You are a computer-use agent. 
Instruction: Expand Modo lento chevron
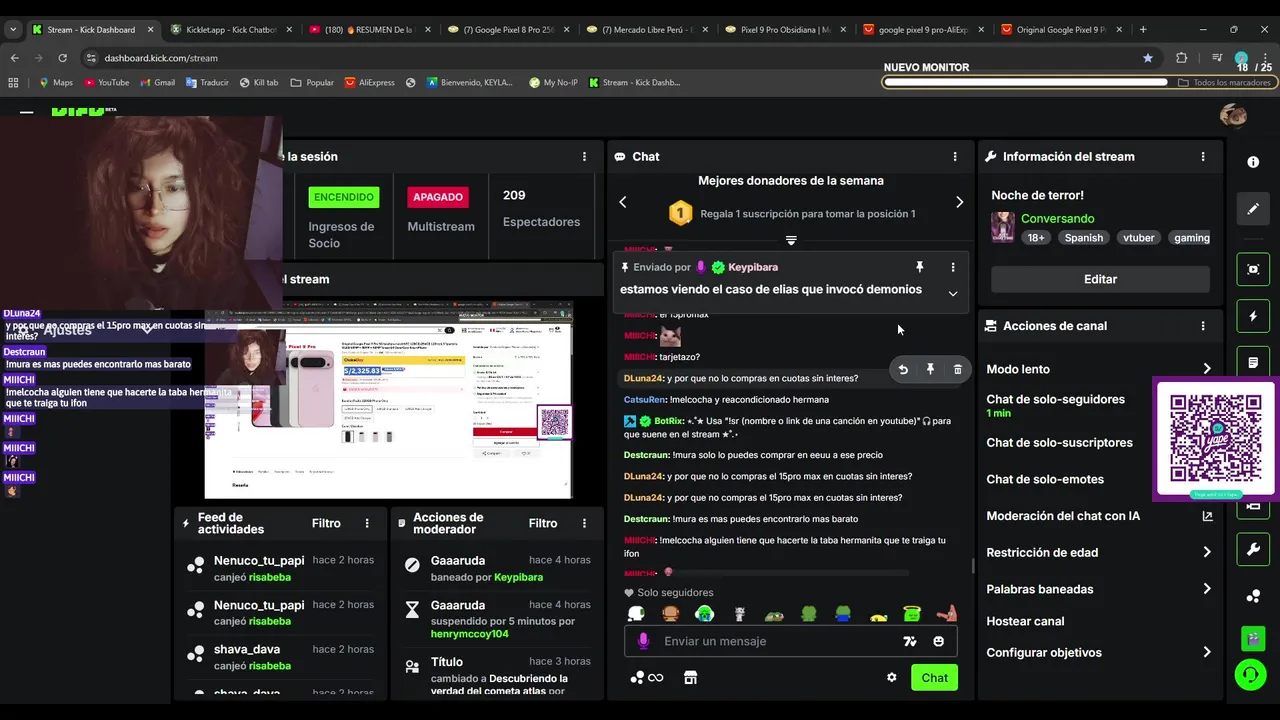tap(1207, 369)
